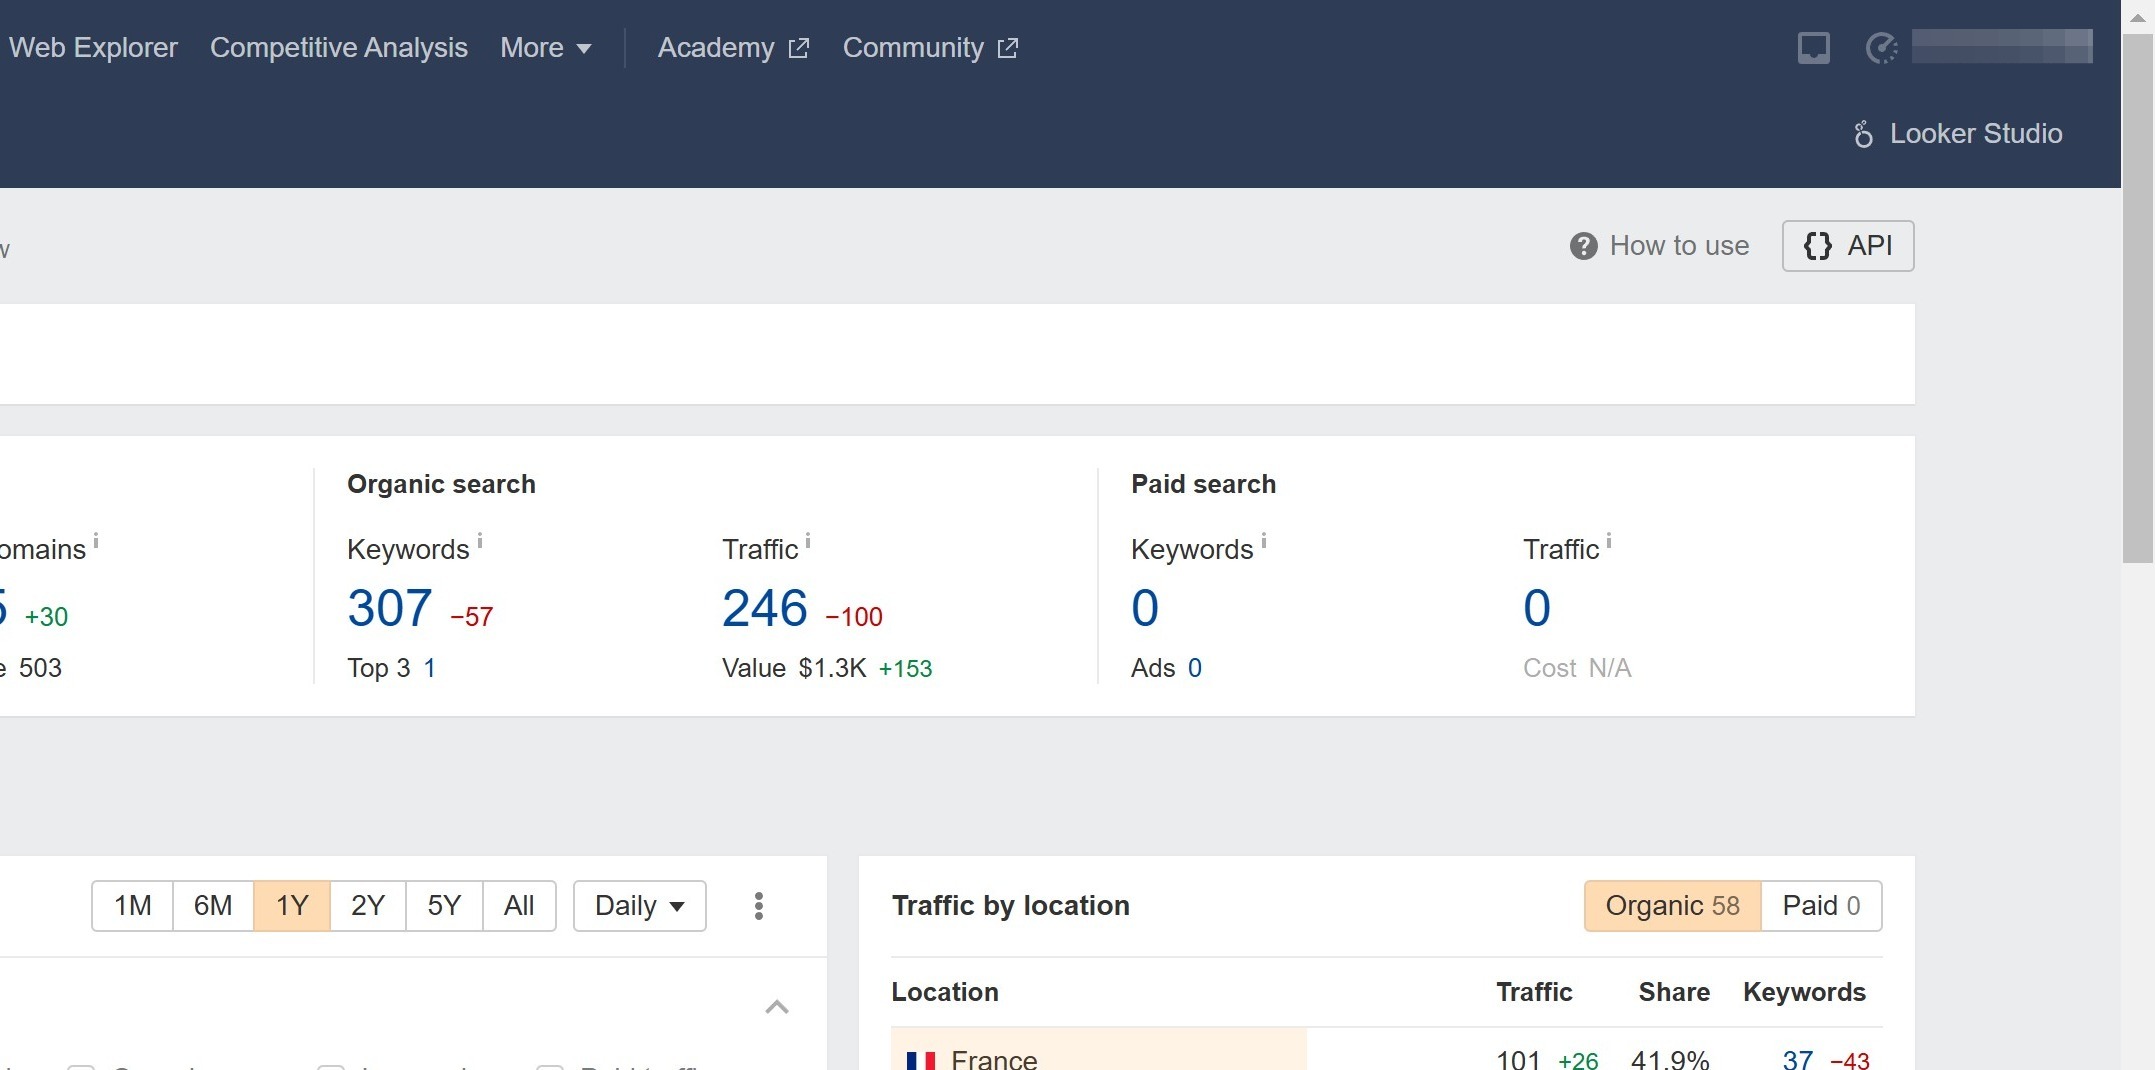Click the France flag icon

pos(920,1060)
